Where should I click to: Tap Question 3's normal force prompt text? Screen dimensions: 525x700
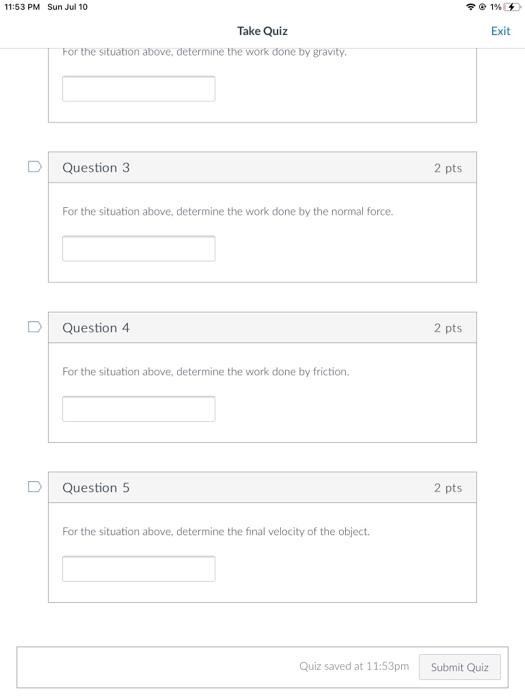pyautogui.click(x=228, y=212)
